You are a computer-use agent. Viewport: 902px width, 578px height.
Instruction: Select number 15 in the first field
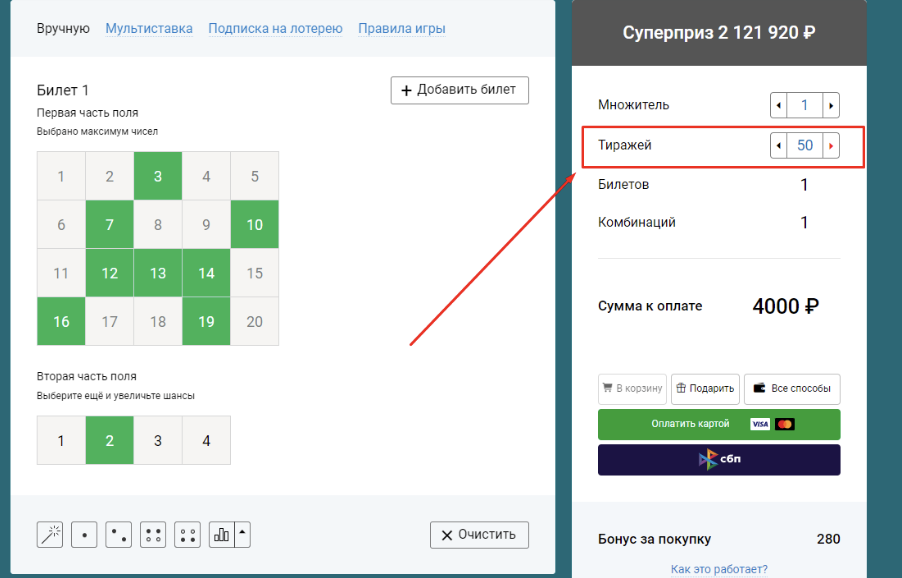point(254,273)
